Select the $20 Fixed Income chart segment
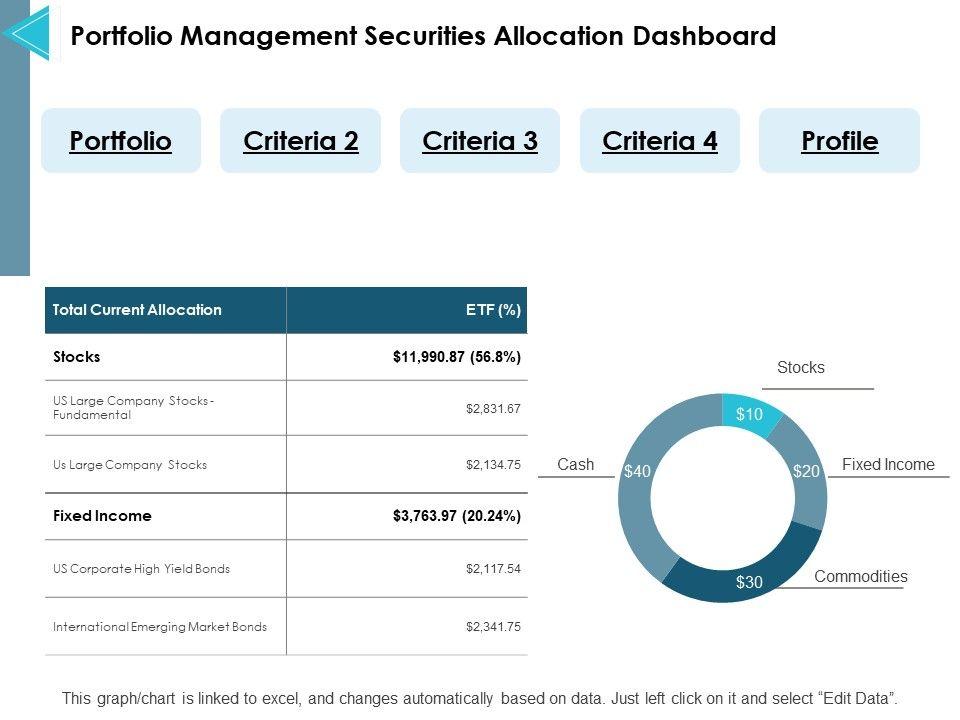960x720 pixels. 806,472
